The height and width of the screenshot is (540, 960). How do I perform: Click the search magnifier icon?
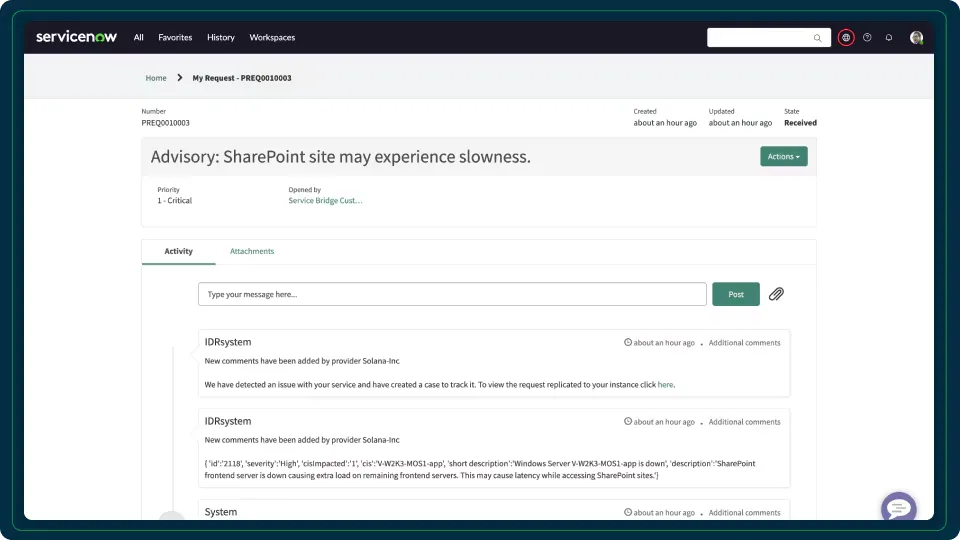(x=817, y=38)
